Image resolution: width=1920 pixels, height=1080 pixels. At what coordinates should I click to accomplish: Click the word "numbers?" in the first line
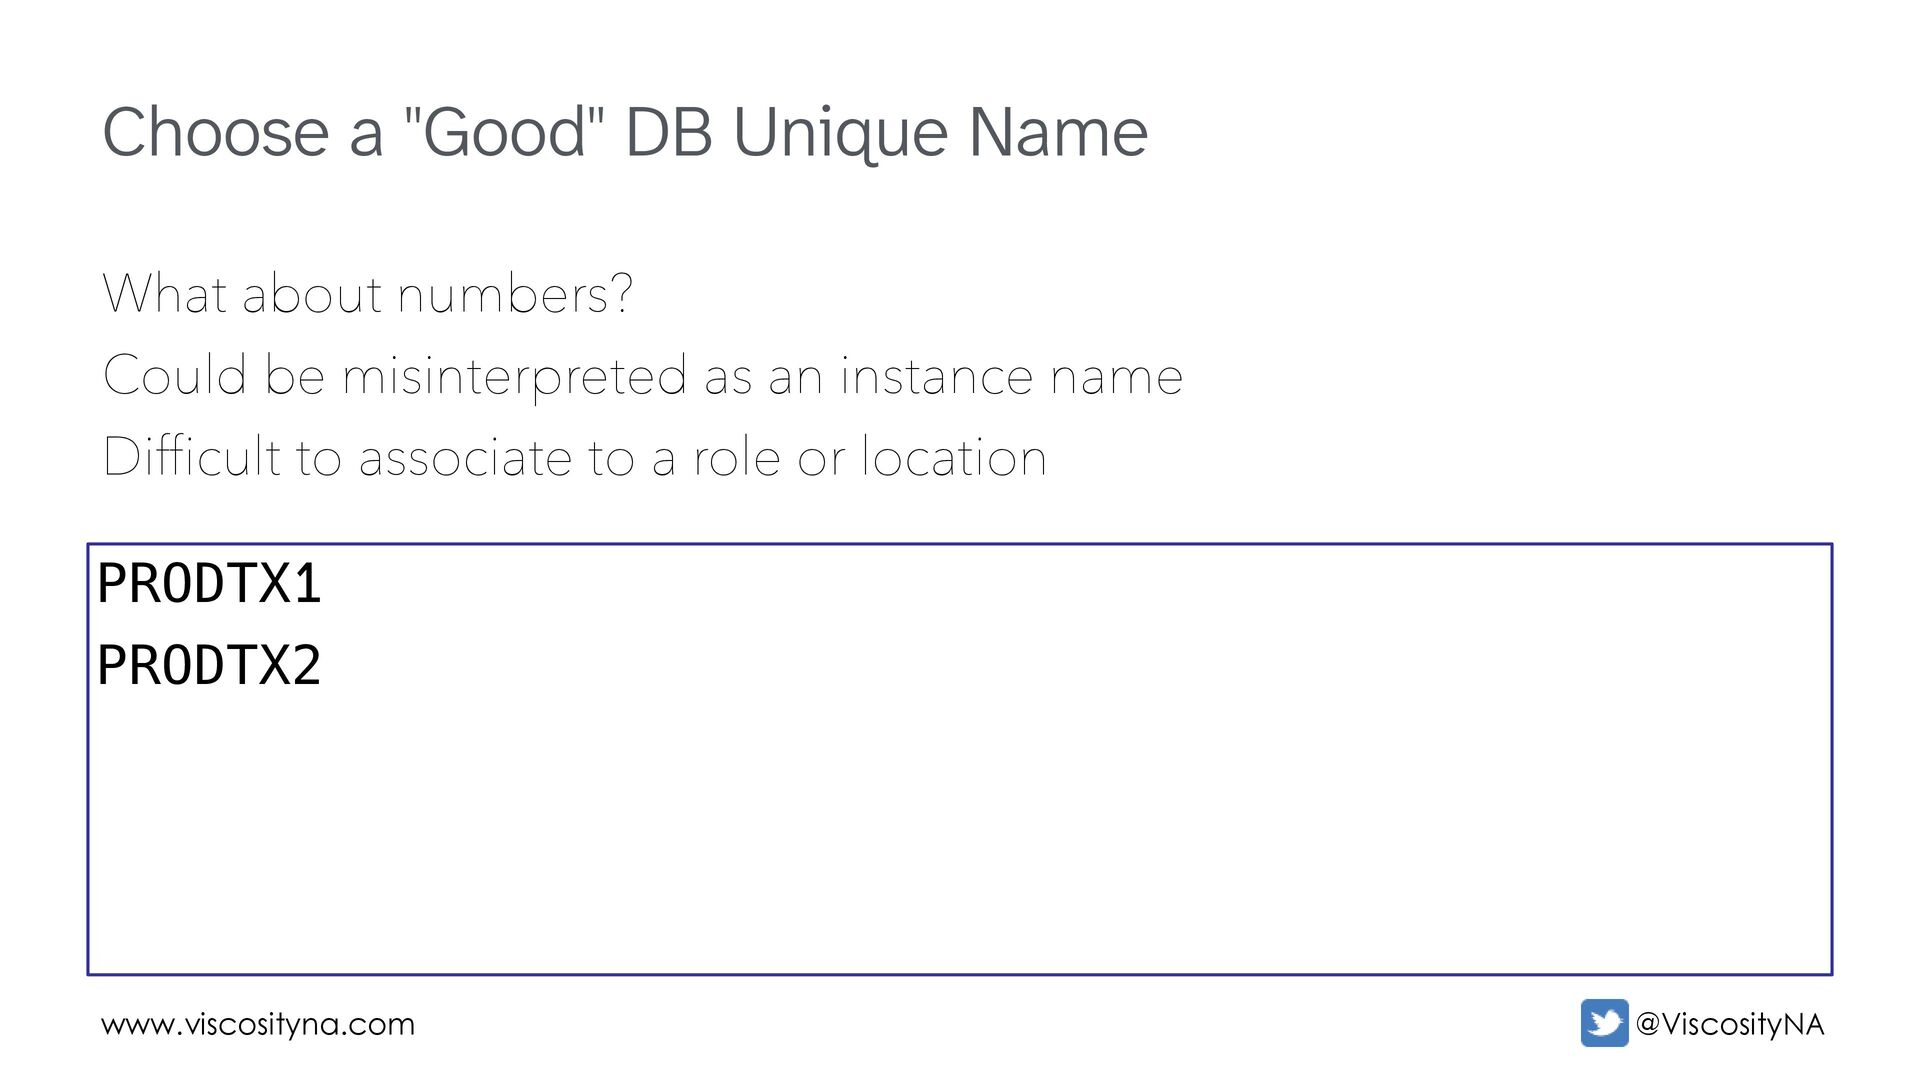515,294
